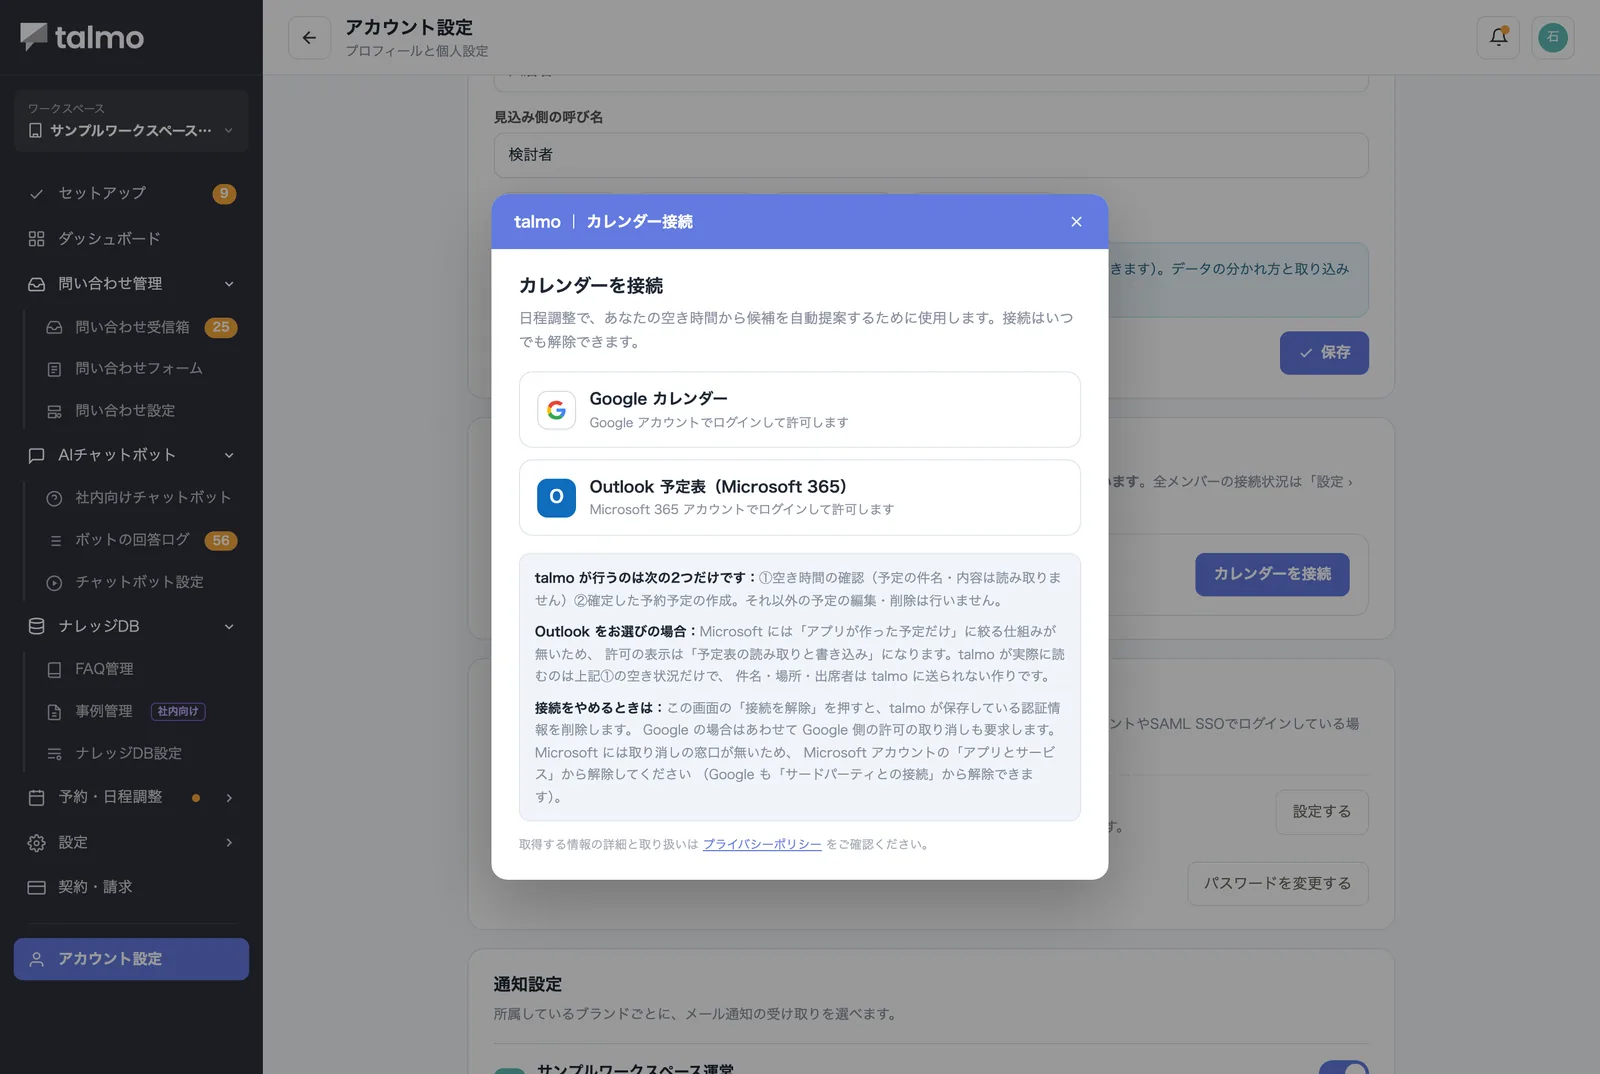Open 契約・請求 in the sidebar
This screenshot has height=1074, width=1600.
[x=131, y=887]
